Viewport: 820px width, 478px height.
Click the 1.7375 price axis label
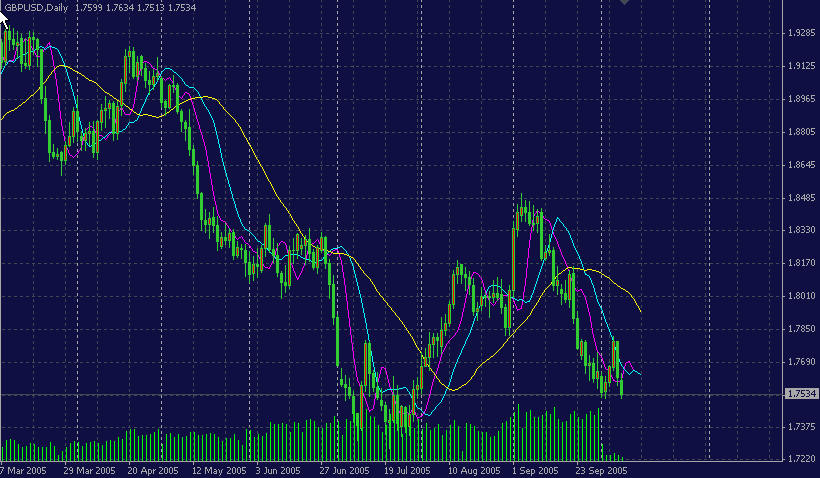coord(802,427)
